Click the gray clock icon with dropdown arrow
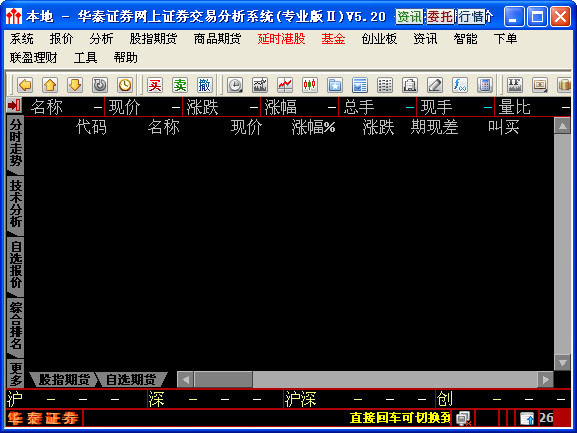 235,85
